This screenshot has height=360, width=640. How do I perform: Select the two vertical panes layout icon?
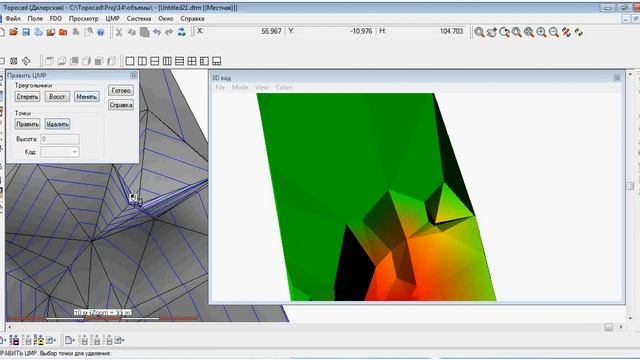142,61
